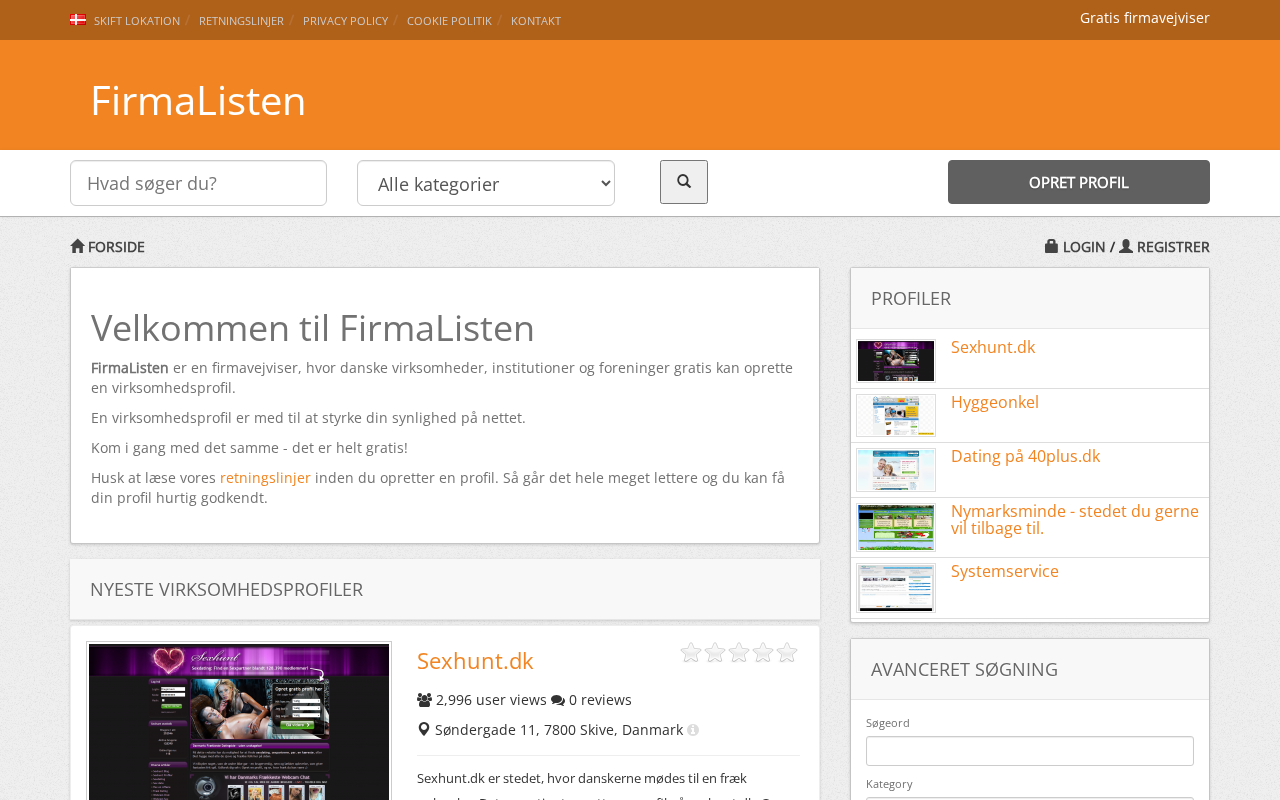Click the Dating på 40plus.dk thumbnail

point(896,470)
